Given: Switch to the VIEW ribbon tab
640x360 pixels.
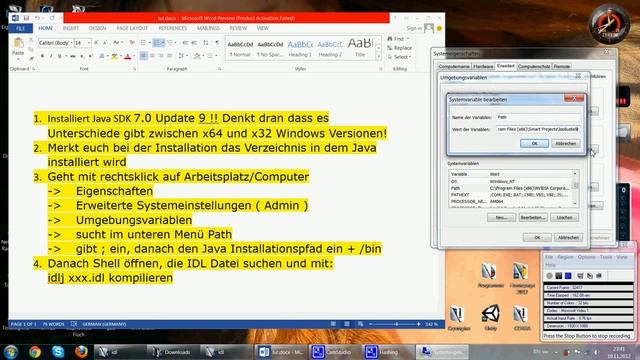Looking at the screenshot, I should click(x=262, y=28).
